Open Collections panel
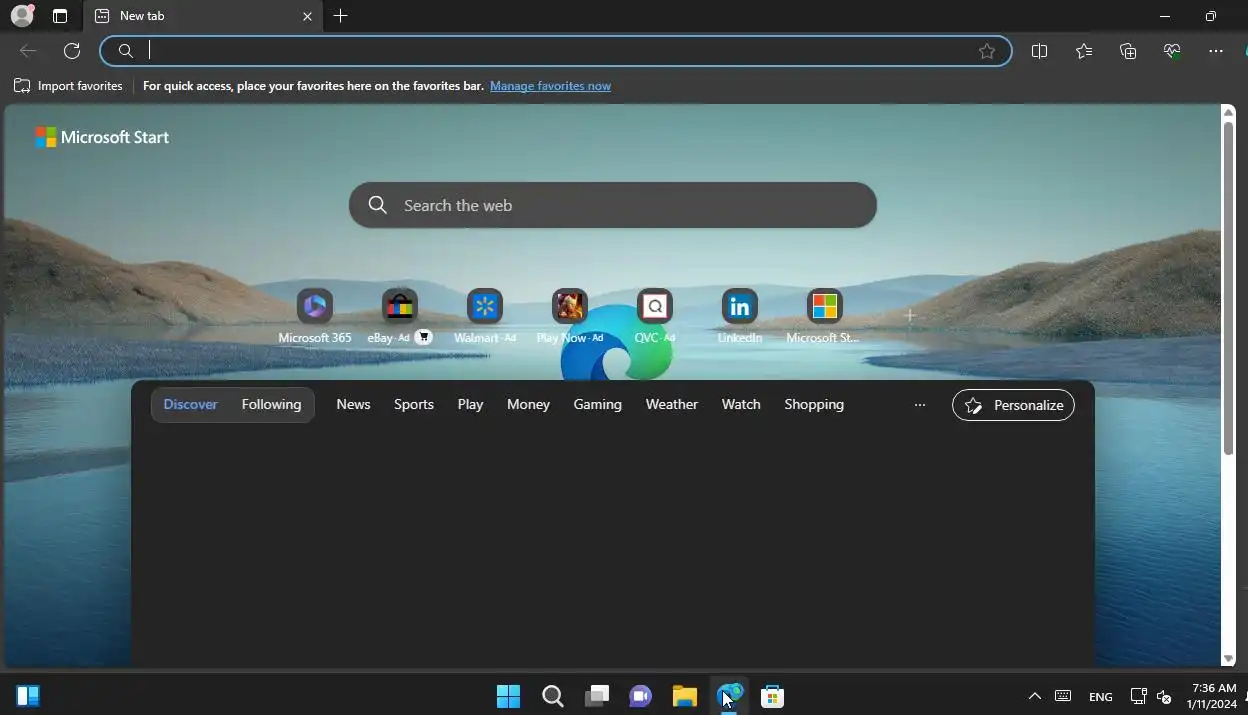Viewport: 1248px width, 715px height. click(x=1128, y=51)
